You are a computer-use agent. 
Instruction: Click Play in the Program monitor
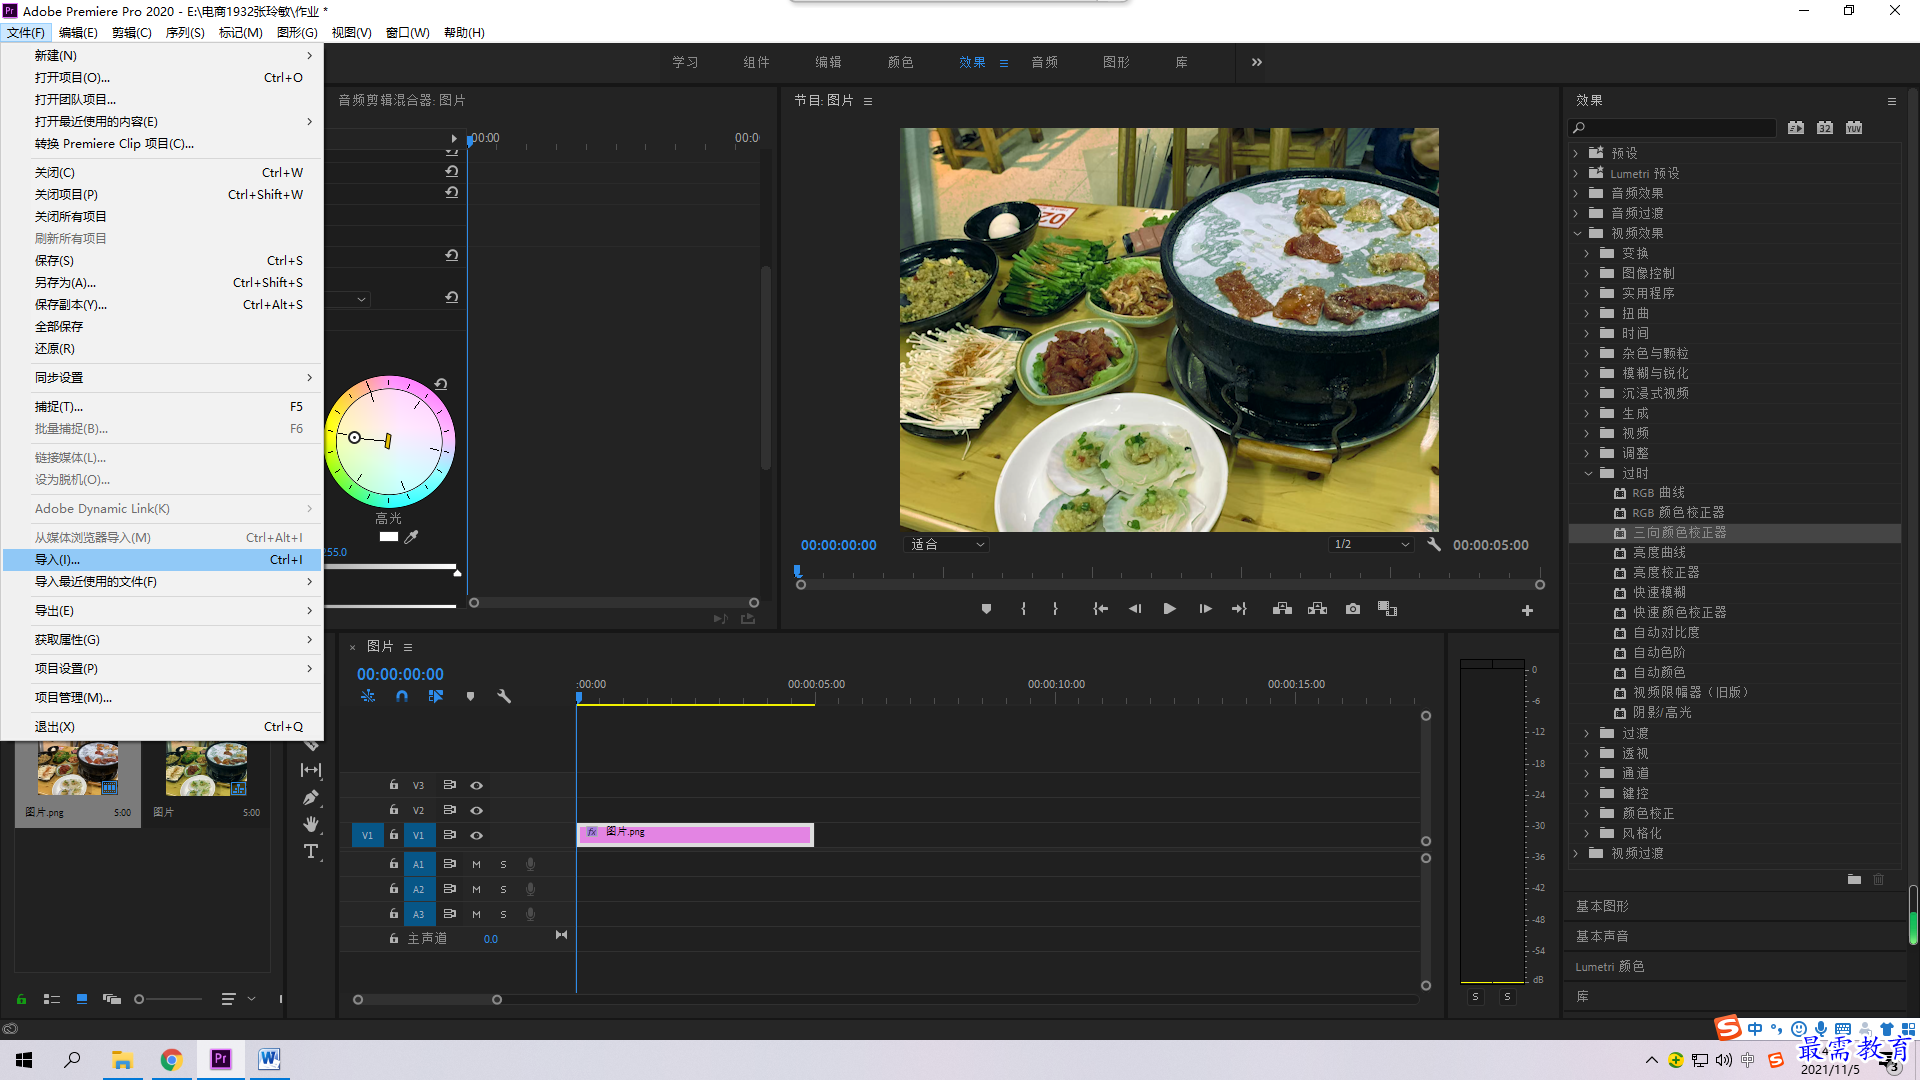1169,609
